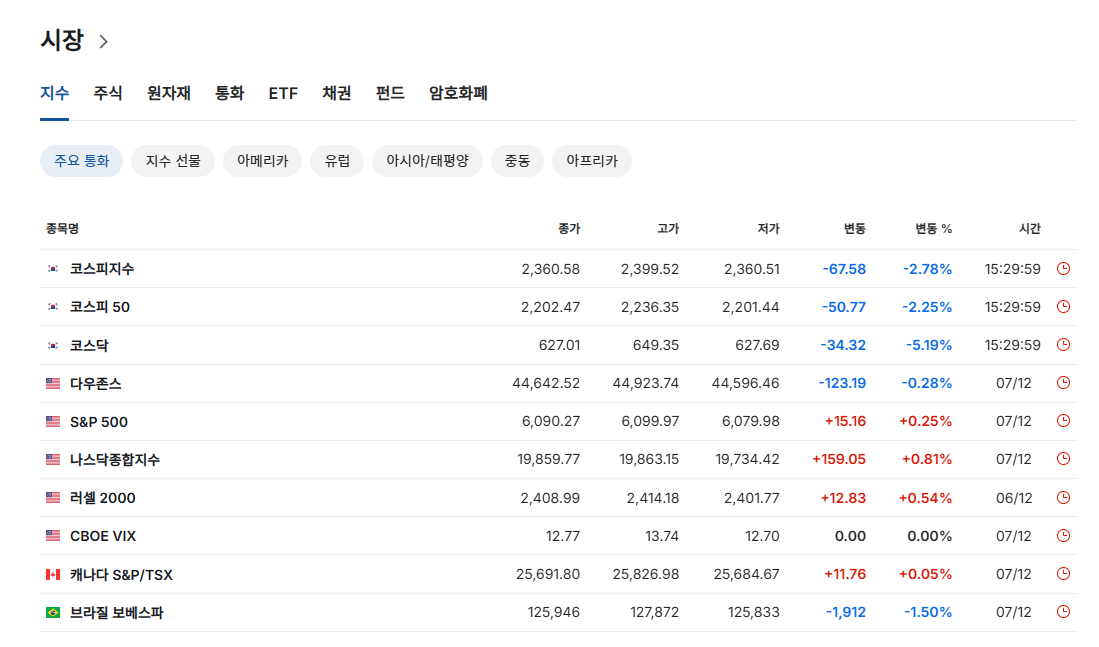Click the 2,360.58 closing value
This screenshot has width=1099, height=647.
[550, 269]
